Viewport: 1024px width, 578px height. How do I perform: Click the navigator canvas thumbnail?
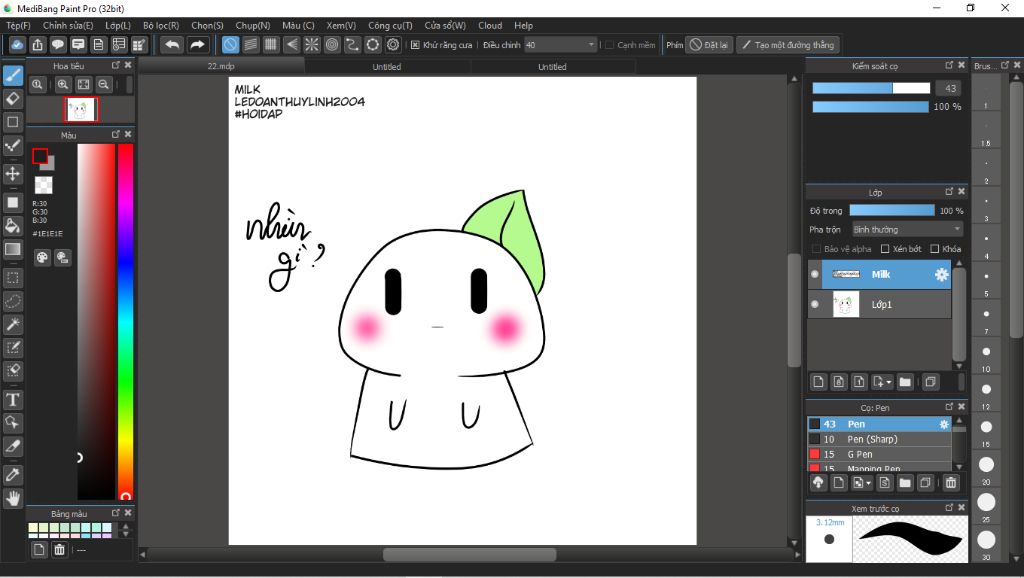point(81,109)
